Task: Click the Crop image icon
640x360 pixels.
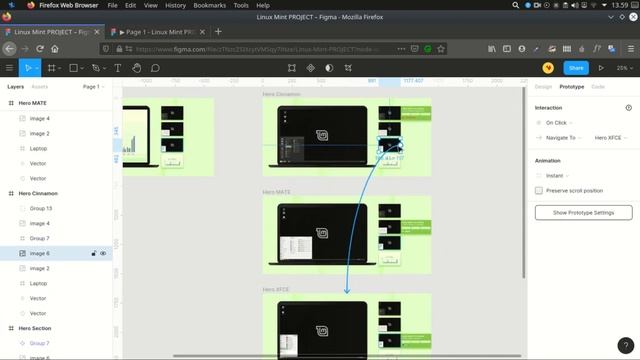Action: (x=348, y=68)
